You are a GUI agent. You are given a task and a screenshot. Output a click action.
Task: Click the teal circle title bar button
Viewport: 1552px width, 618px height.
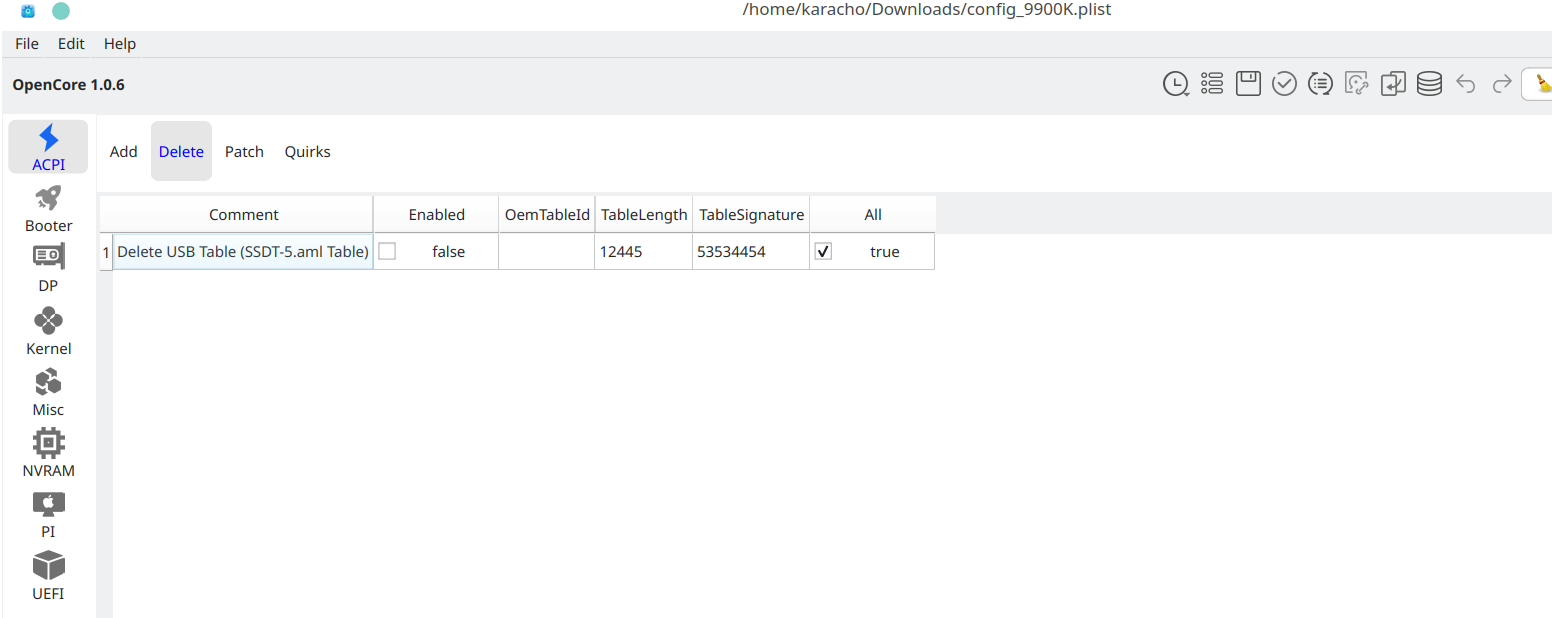[61, 11]
